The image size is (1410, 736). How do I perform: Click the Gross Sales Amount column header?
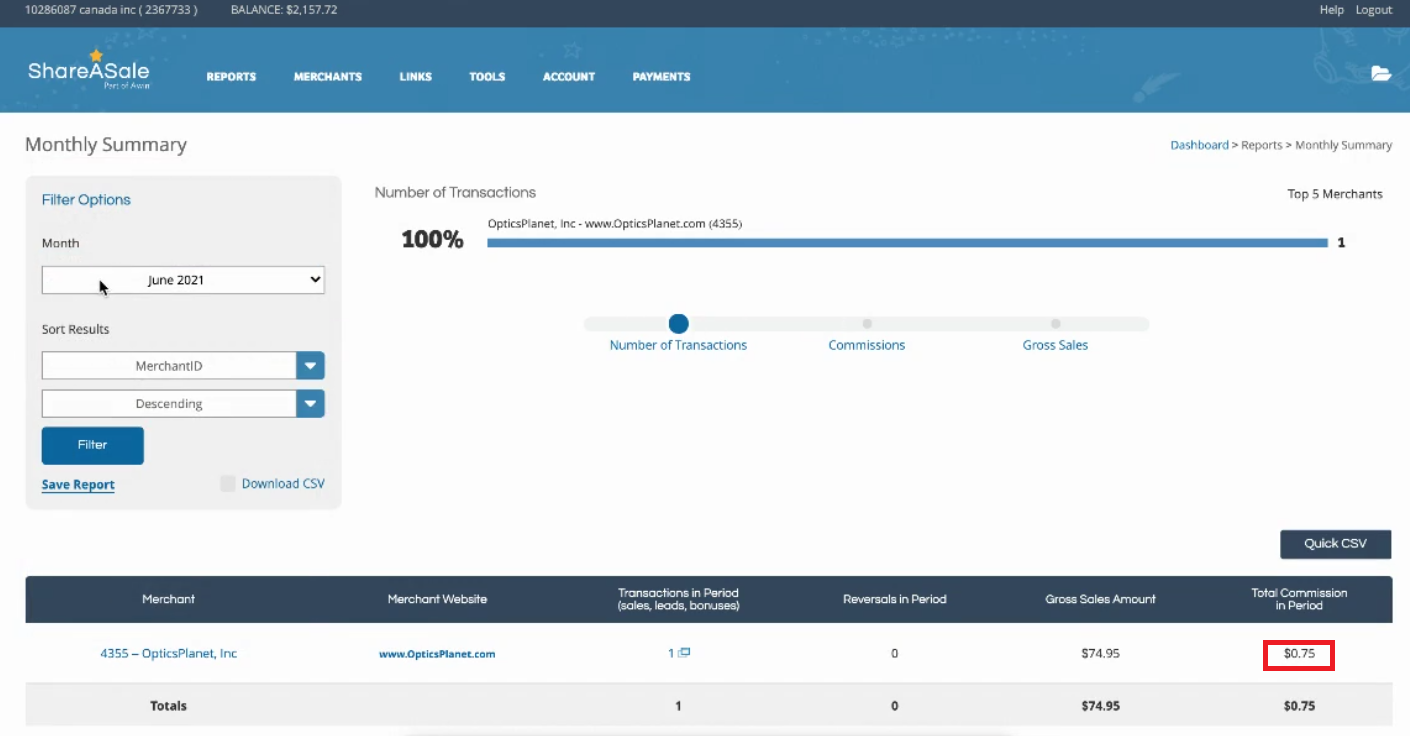[1100, 599]
